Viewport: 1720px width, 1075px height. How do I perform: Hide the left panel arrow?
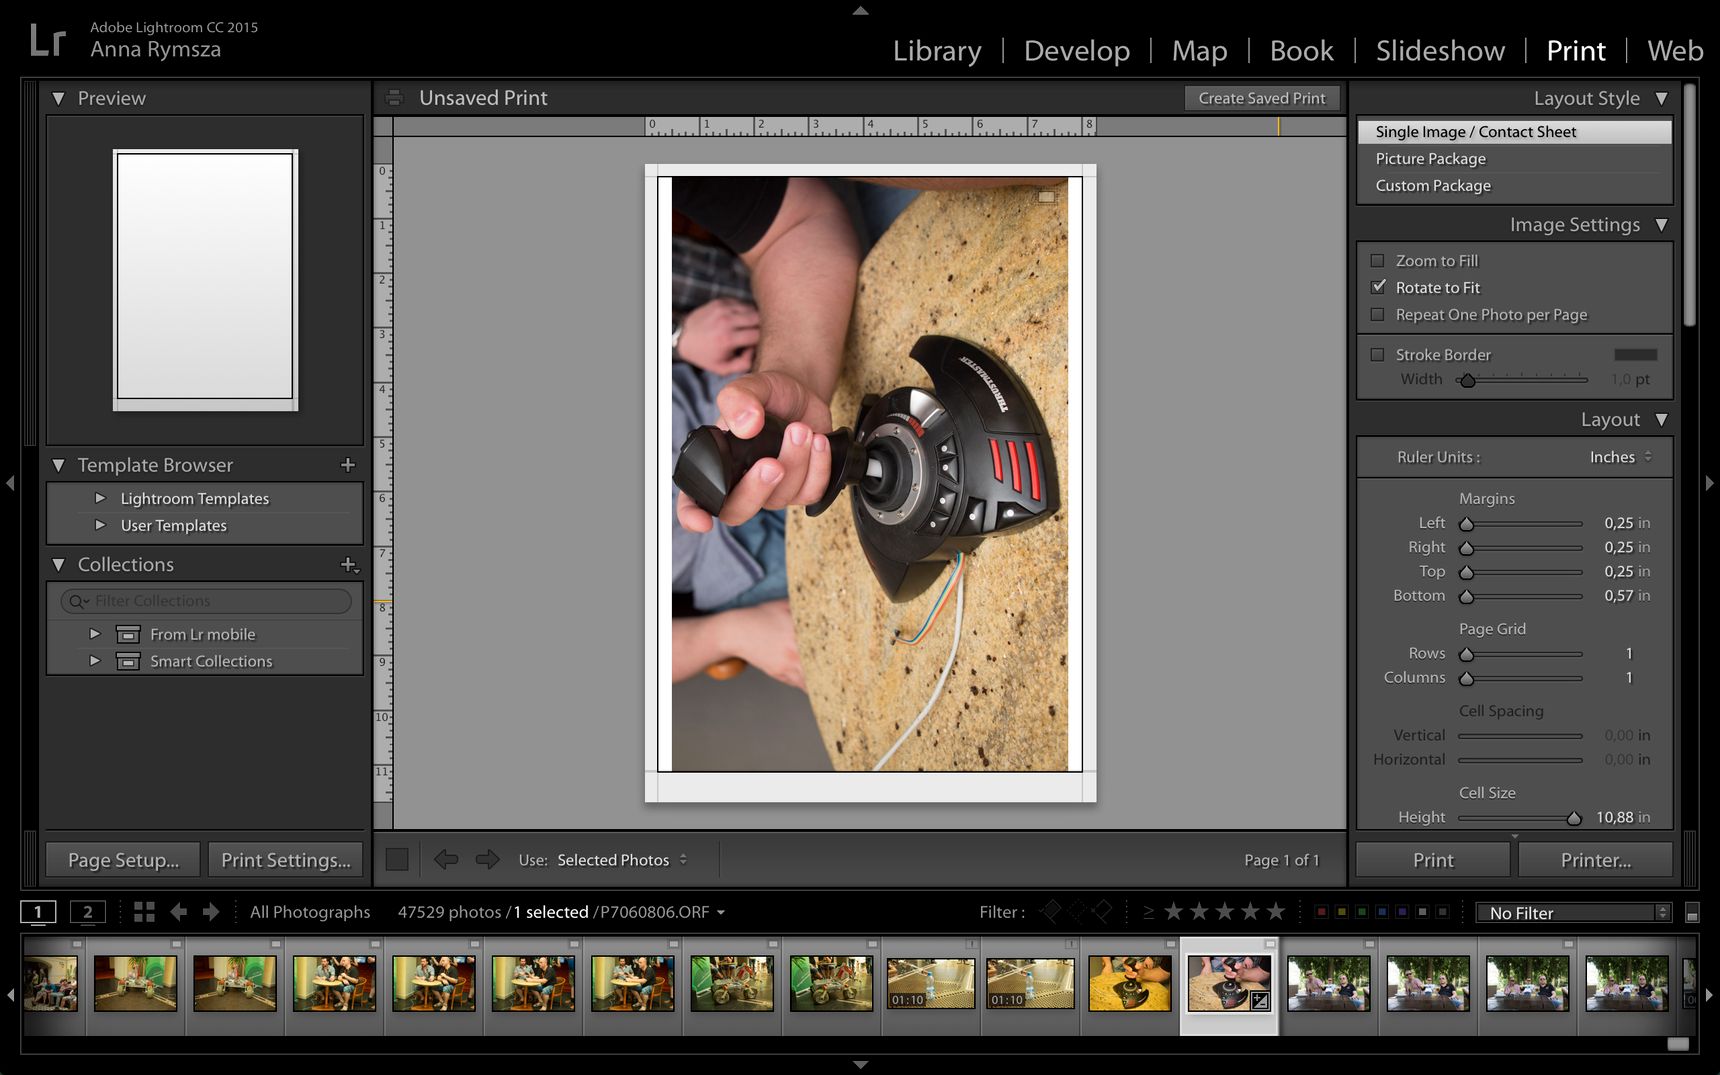click(x=10, y=483)
